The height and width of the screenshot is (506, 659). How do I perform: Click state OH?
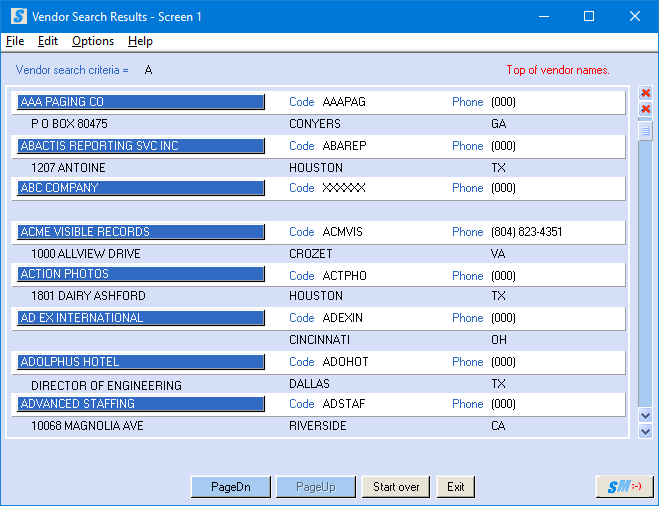[499, 340]
